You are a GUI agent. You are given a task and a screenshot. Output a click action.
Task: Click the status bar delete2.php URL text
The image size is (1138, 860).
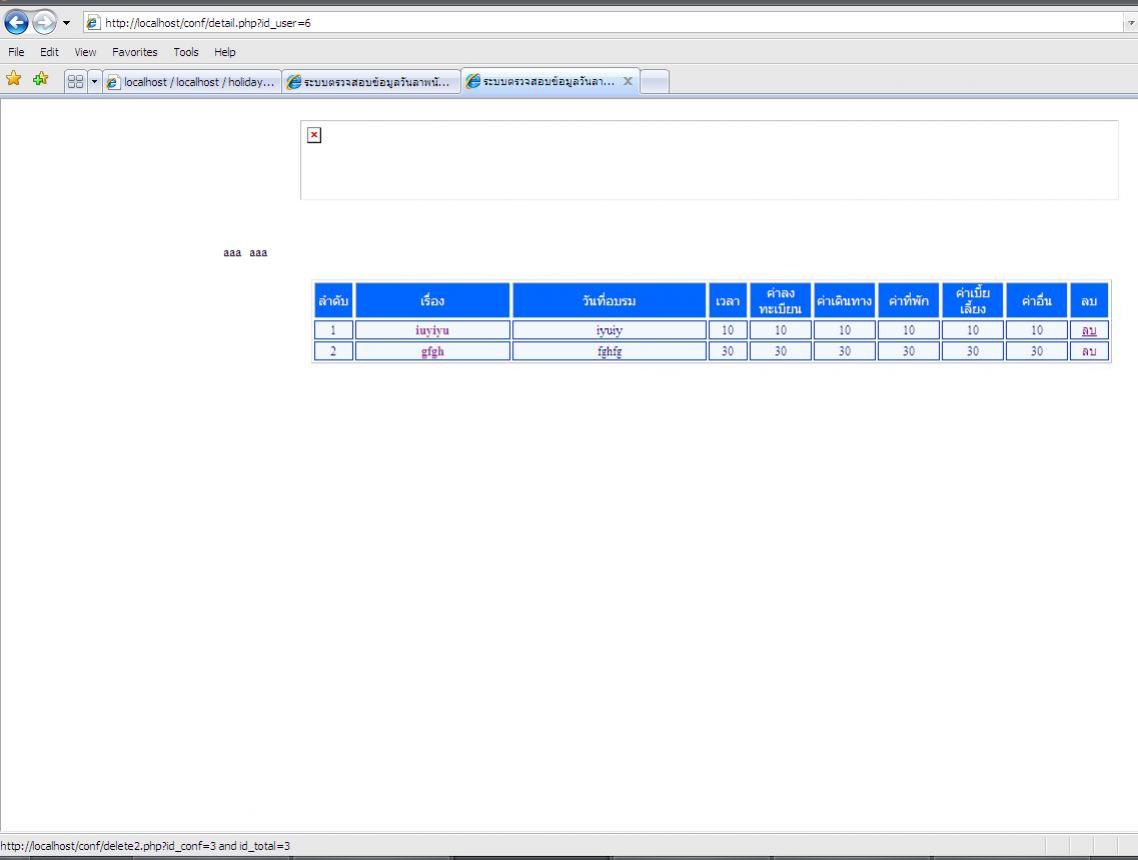click(x=145, y=845)
